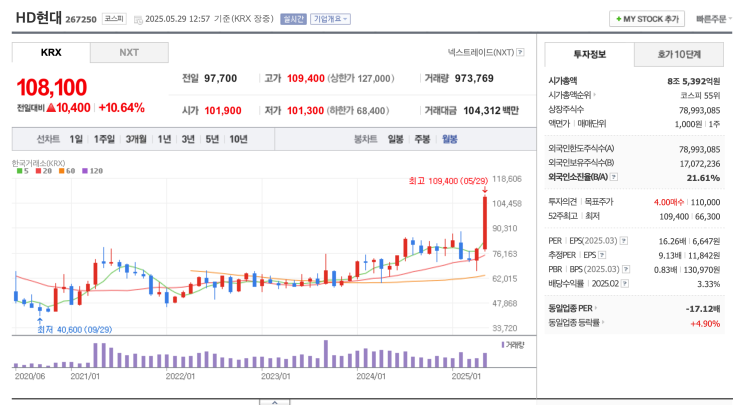Screen dimensions: 743x405
Task: Click the 목표주가 value 110,000
Action: coord(705,202)
